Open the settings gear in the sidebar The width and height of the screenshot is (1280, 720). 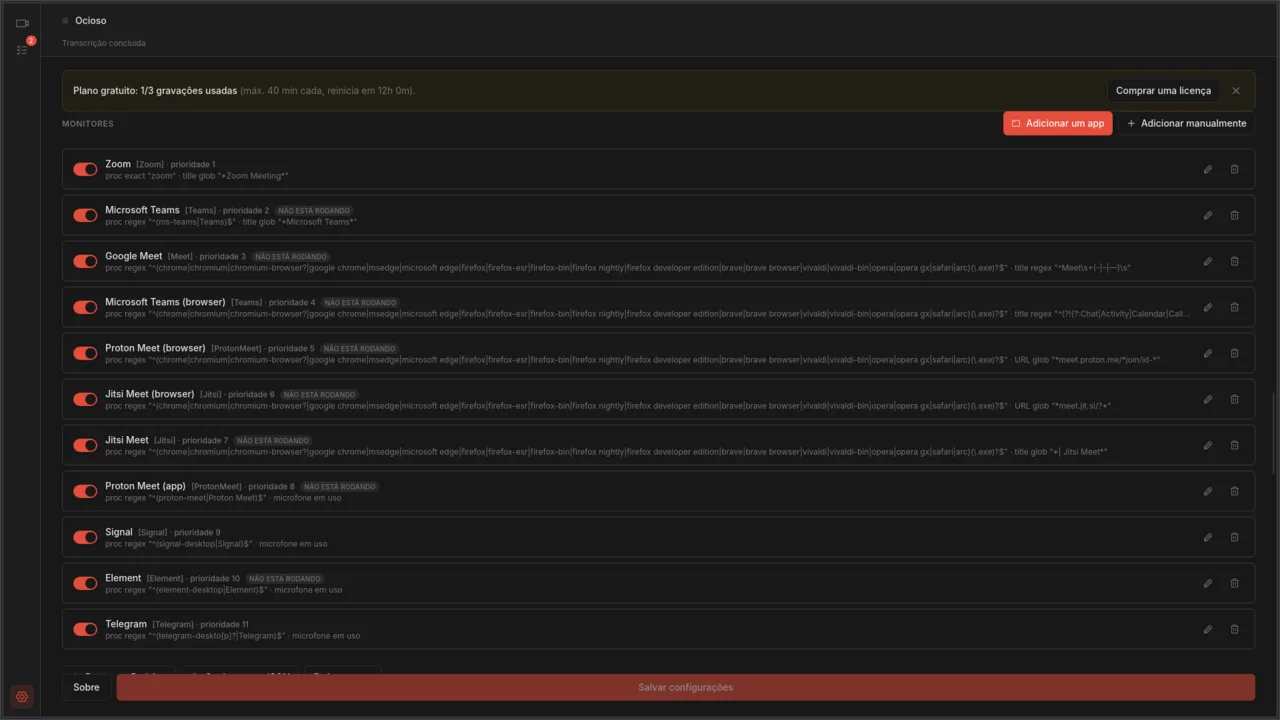click(x=22, y=696)
